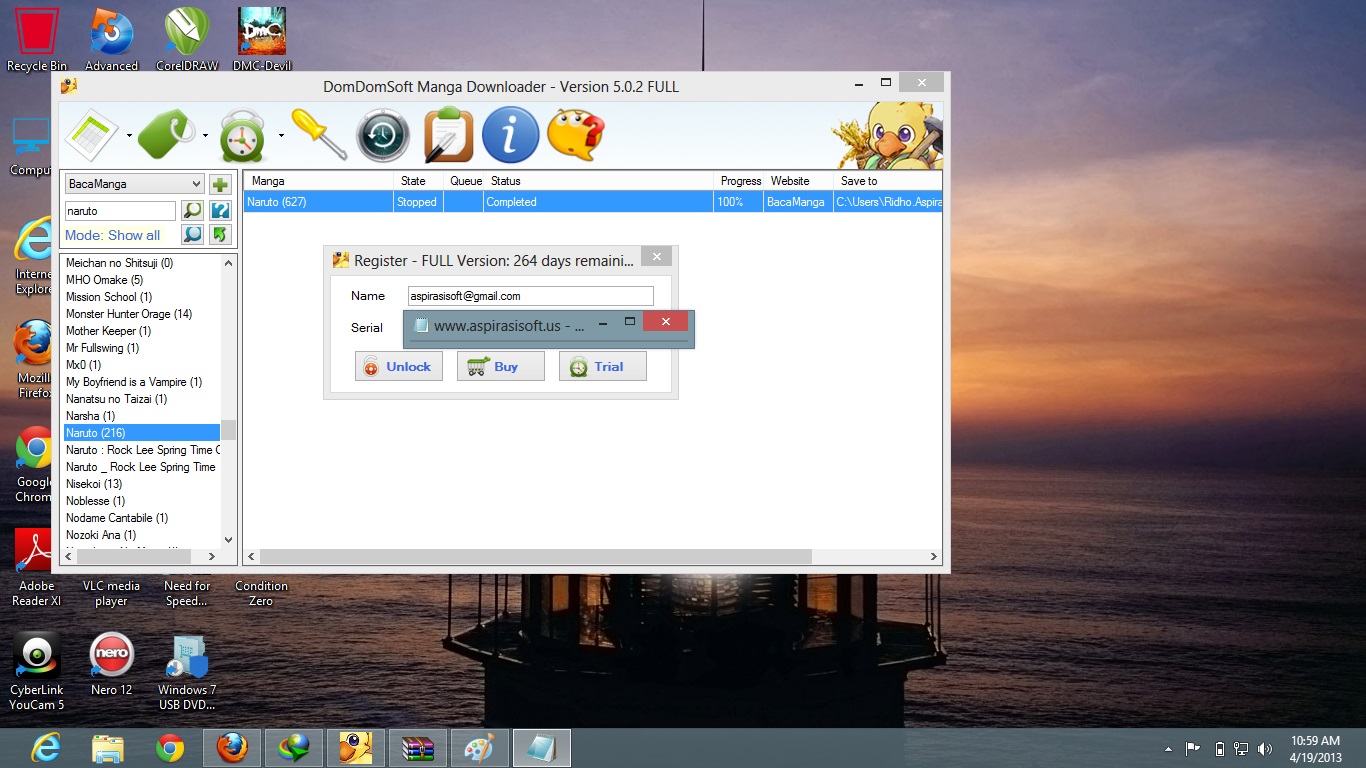Open the green price tag toolbar icon
The height and width of the screenshot is (768, 1366).
click(168, 135)
